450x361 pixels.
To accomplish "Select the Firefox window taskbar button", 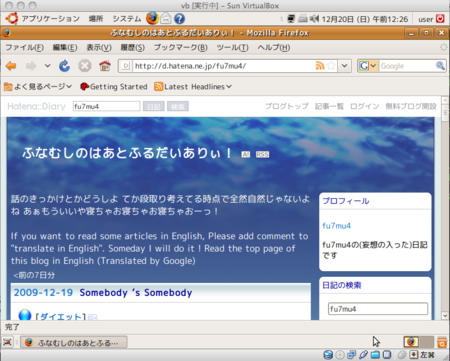I will pos(74,342).
